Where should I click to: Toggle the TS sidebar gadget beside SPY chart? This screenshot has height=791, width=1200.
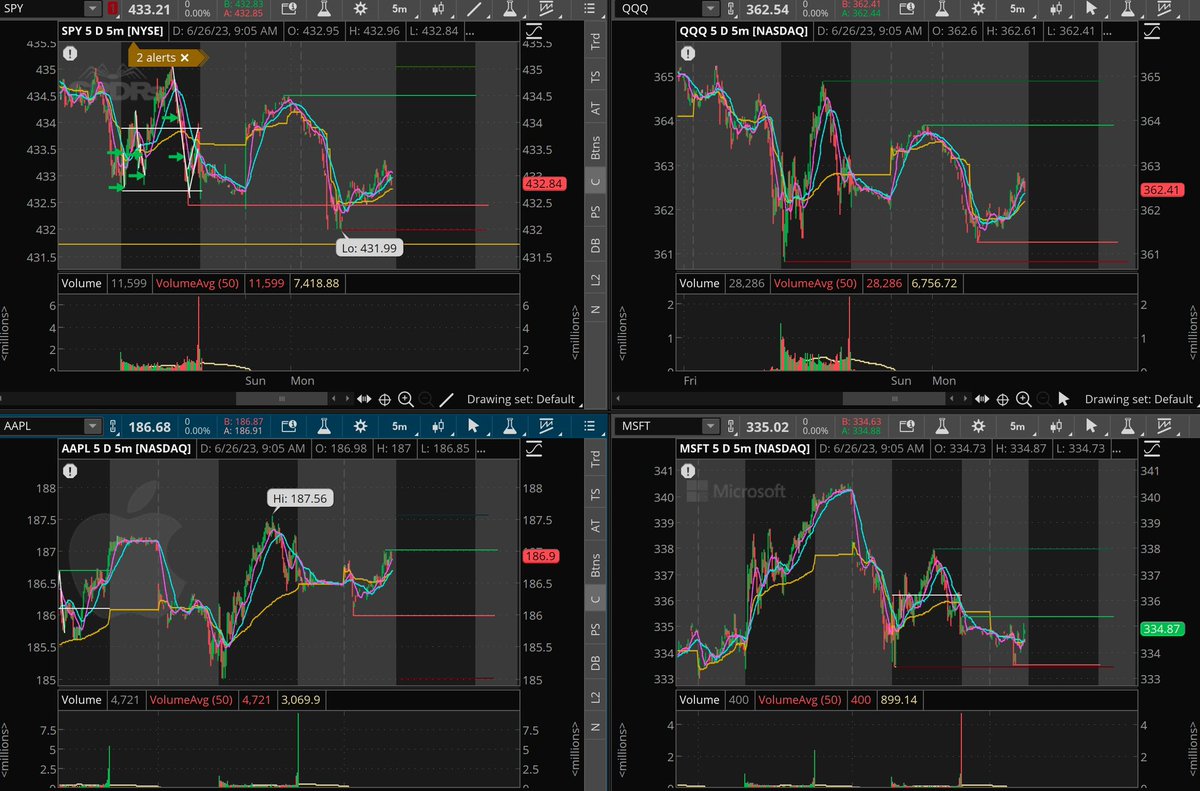[596, 76]
